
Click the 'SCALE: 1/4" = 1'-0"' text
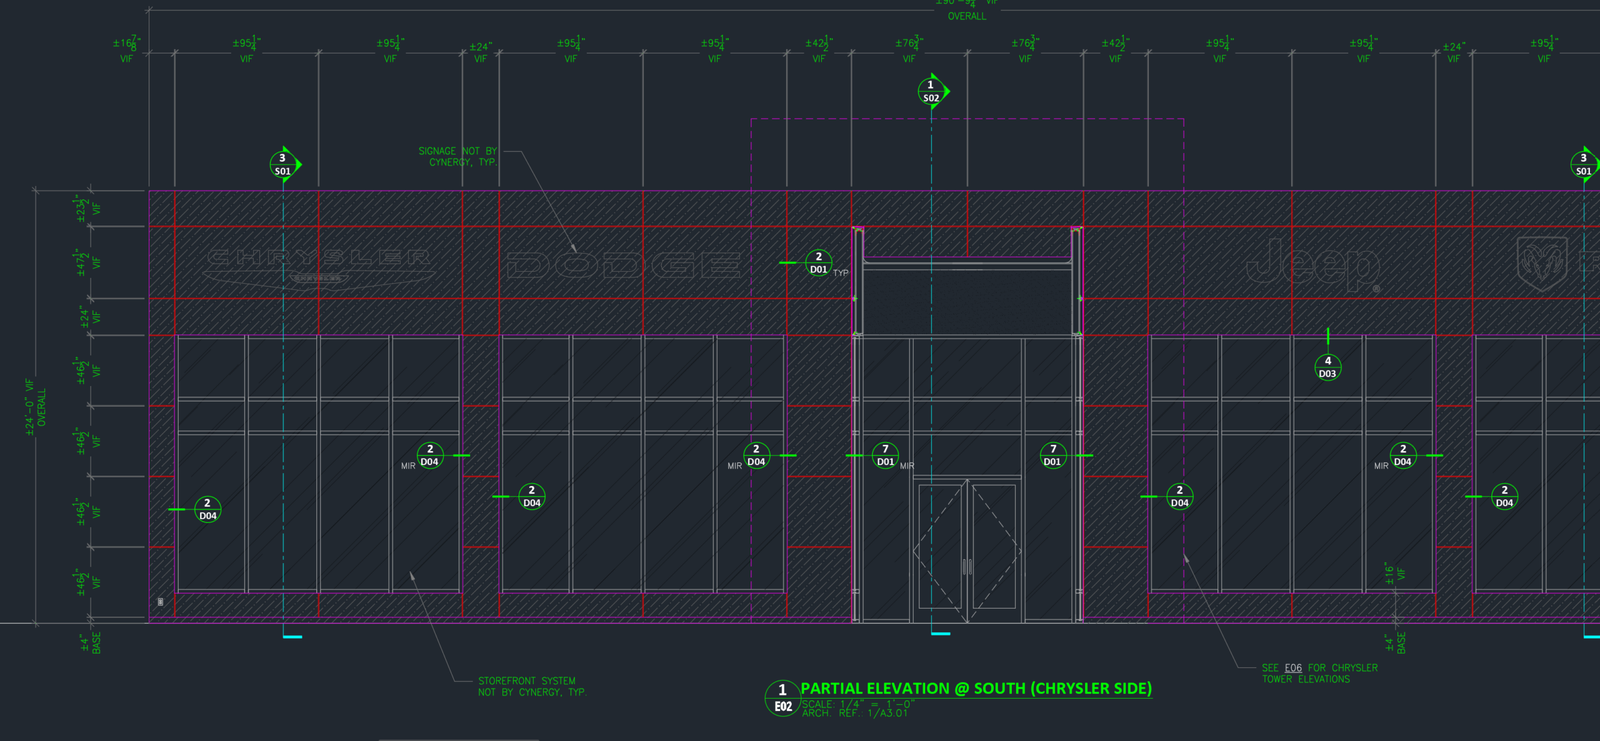pos(858,704)
